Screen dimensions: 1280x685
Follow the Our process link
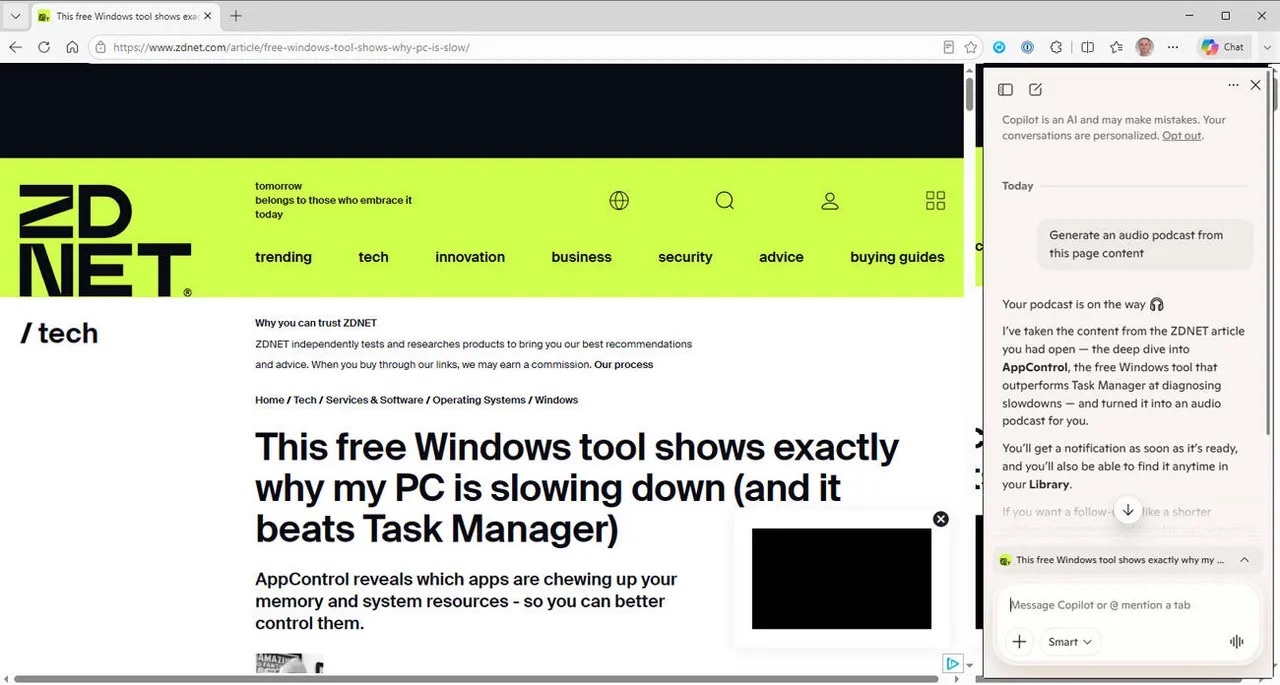pyautogui.click(x=623, y=365)
